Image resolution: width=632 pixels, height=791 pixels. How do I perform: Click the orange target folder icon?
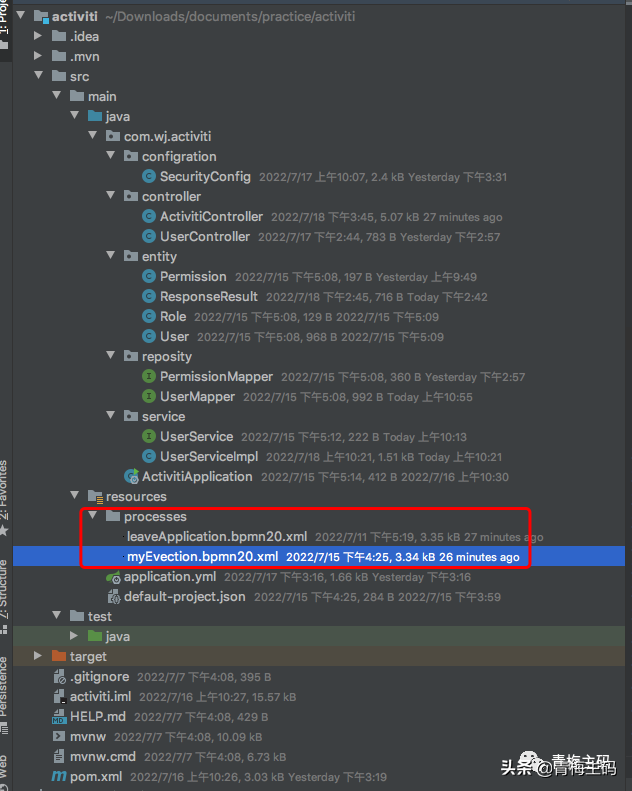pos(59,656)
